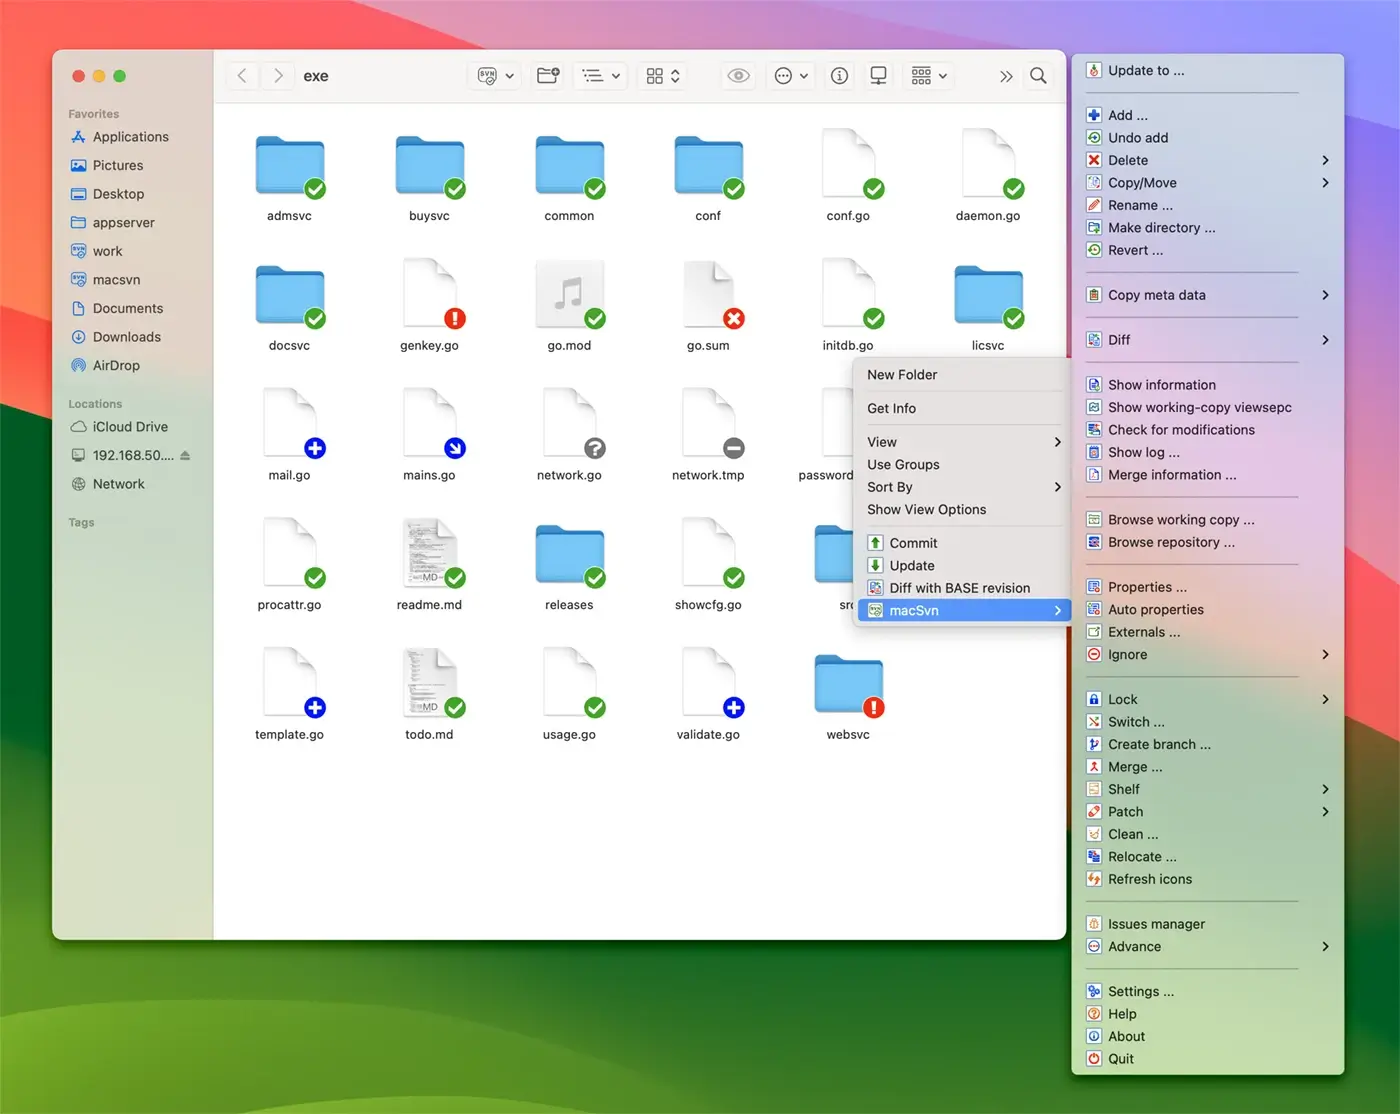Image resolution: width=1400 pixels, height=1114 pixels.
Task: Choose New Folder from the context menu
Action: pyautogui.click(x=901, y=374)
